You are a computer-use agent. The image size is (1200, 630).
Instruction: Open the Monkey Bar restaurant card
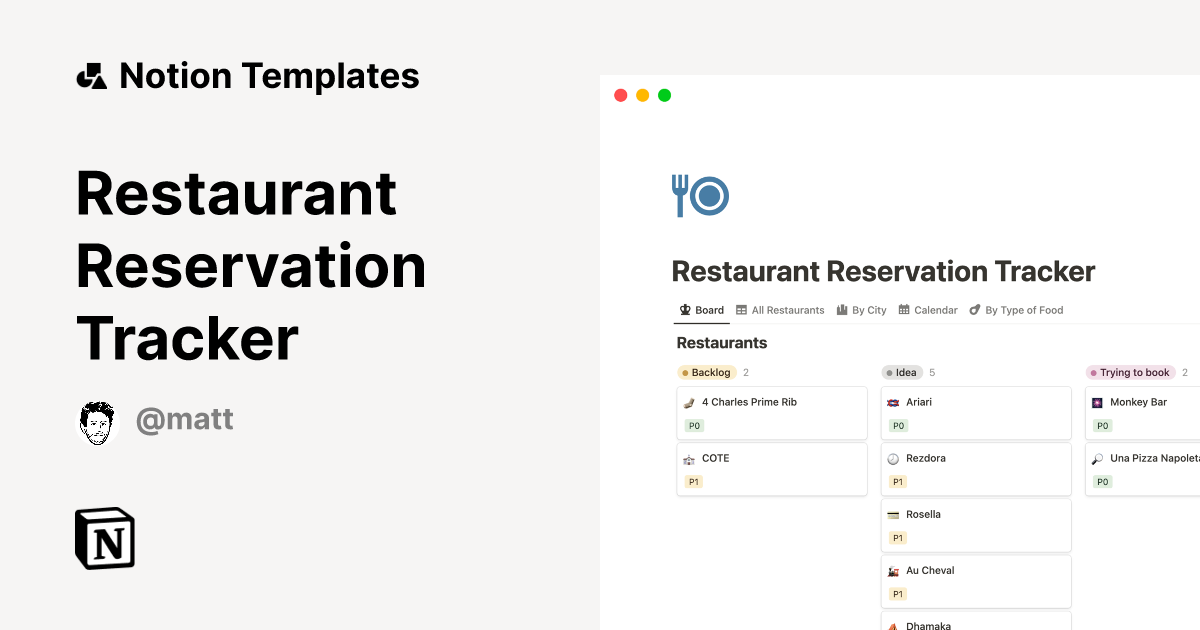tap(1140, 401)
